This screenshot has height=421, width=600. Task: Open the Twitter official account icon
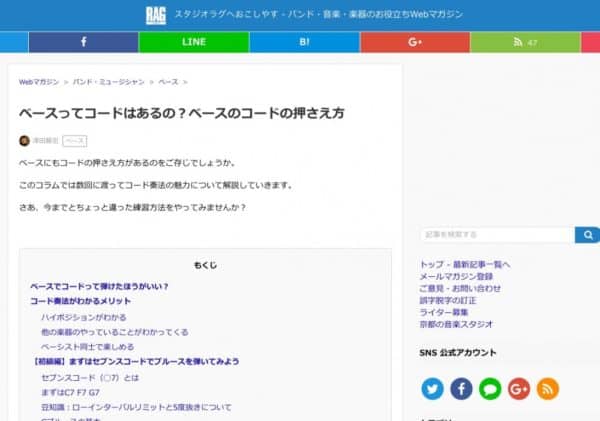[x=432, y=389]
